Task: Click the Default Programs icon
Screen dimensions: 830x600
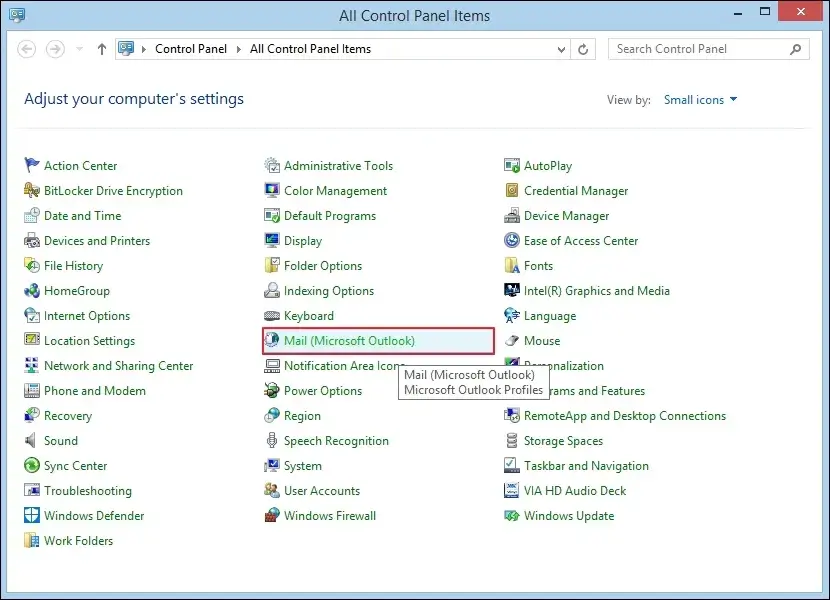Action: 272,215
